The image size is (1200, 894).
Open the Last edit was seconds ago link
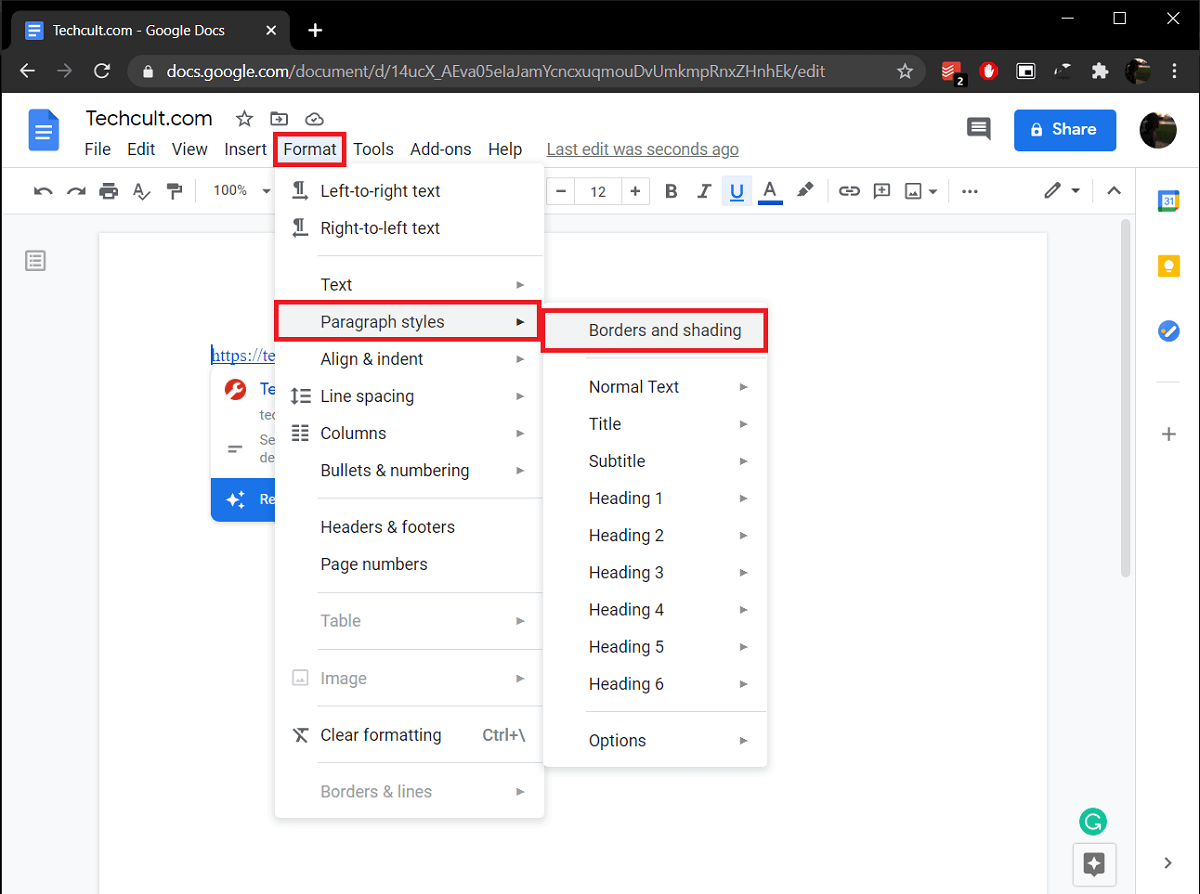coord(642,149)
